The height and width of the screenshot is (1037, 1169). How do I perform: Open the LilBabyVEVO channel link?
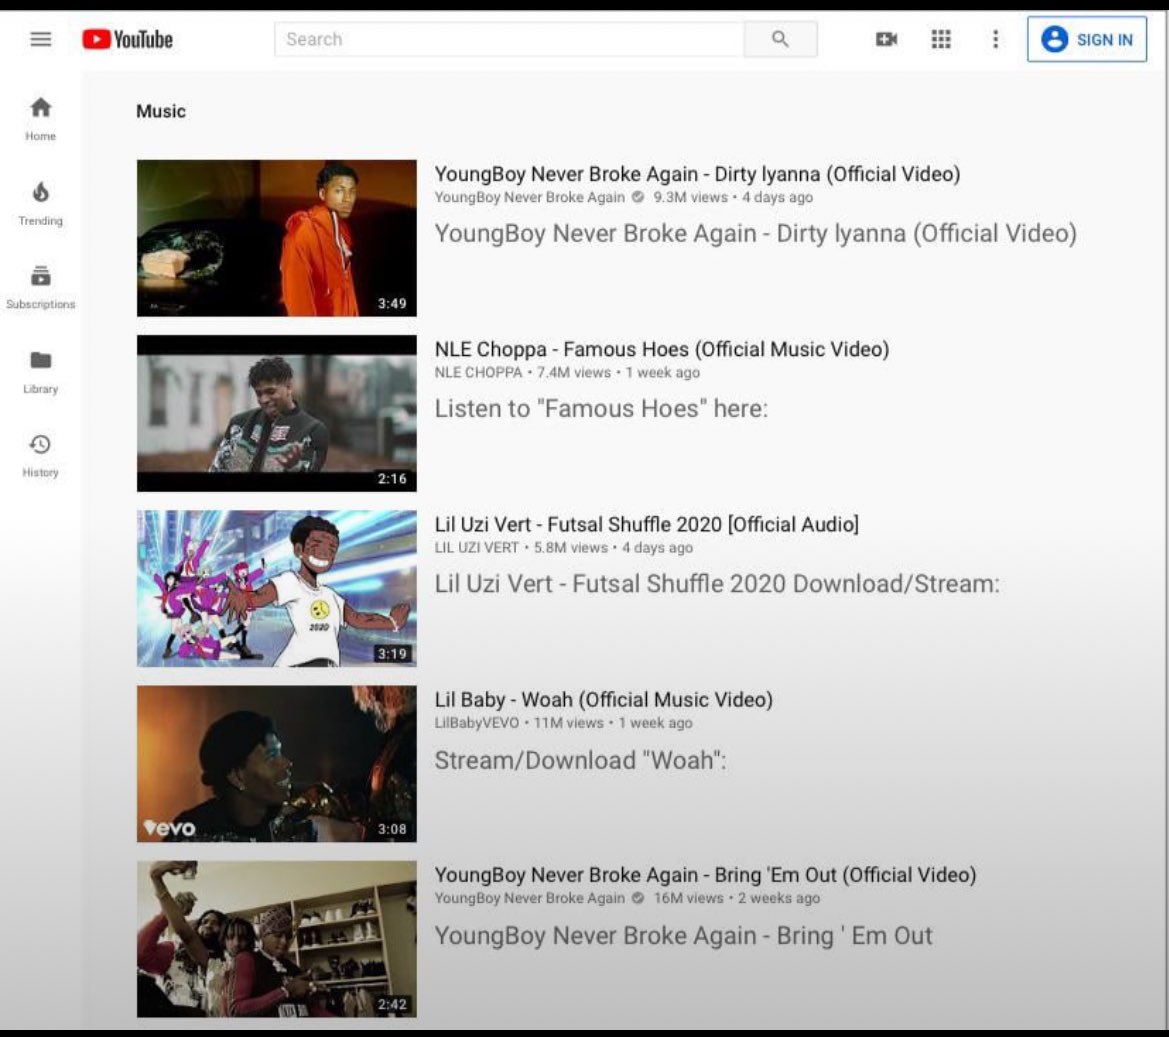pos(476,722)
